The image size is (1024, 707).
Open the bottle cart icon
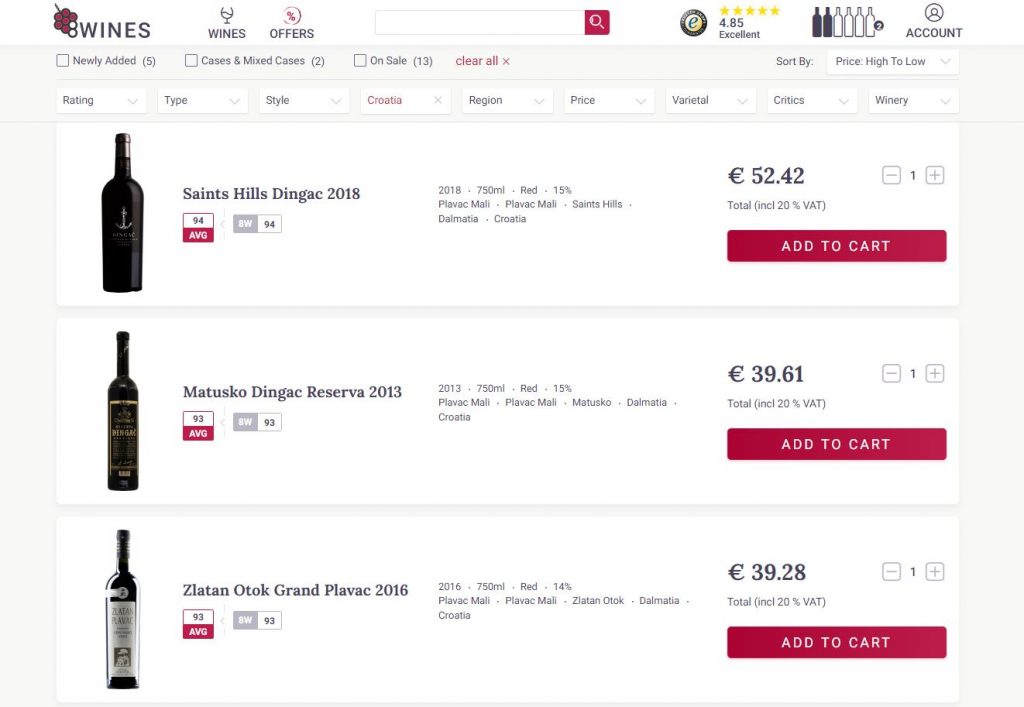click(x=847, y=22)
